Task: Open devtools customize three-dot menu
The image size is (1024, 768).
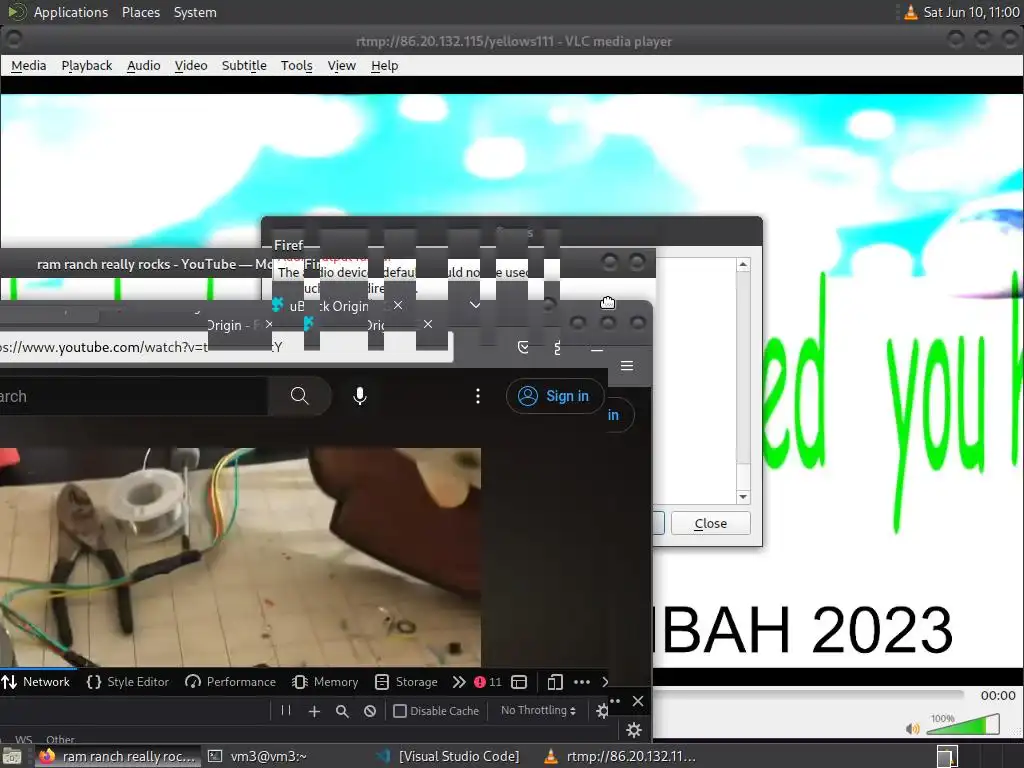Action: coord(582,682)
